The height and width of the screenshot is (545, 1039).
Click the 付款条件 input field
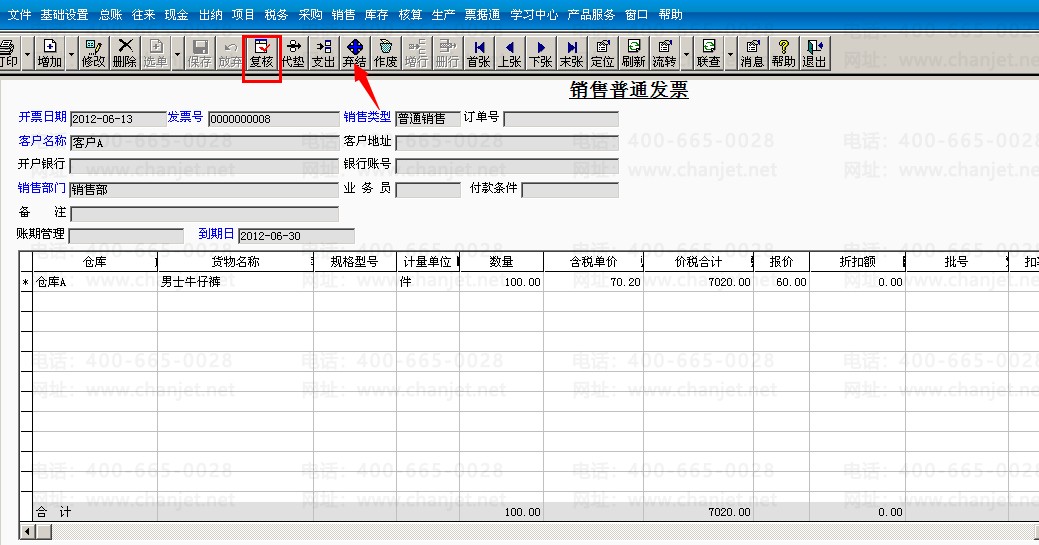pyautogui.click(x=570, y=190)
